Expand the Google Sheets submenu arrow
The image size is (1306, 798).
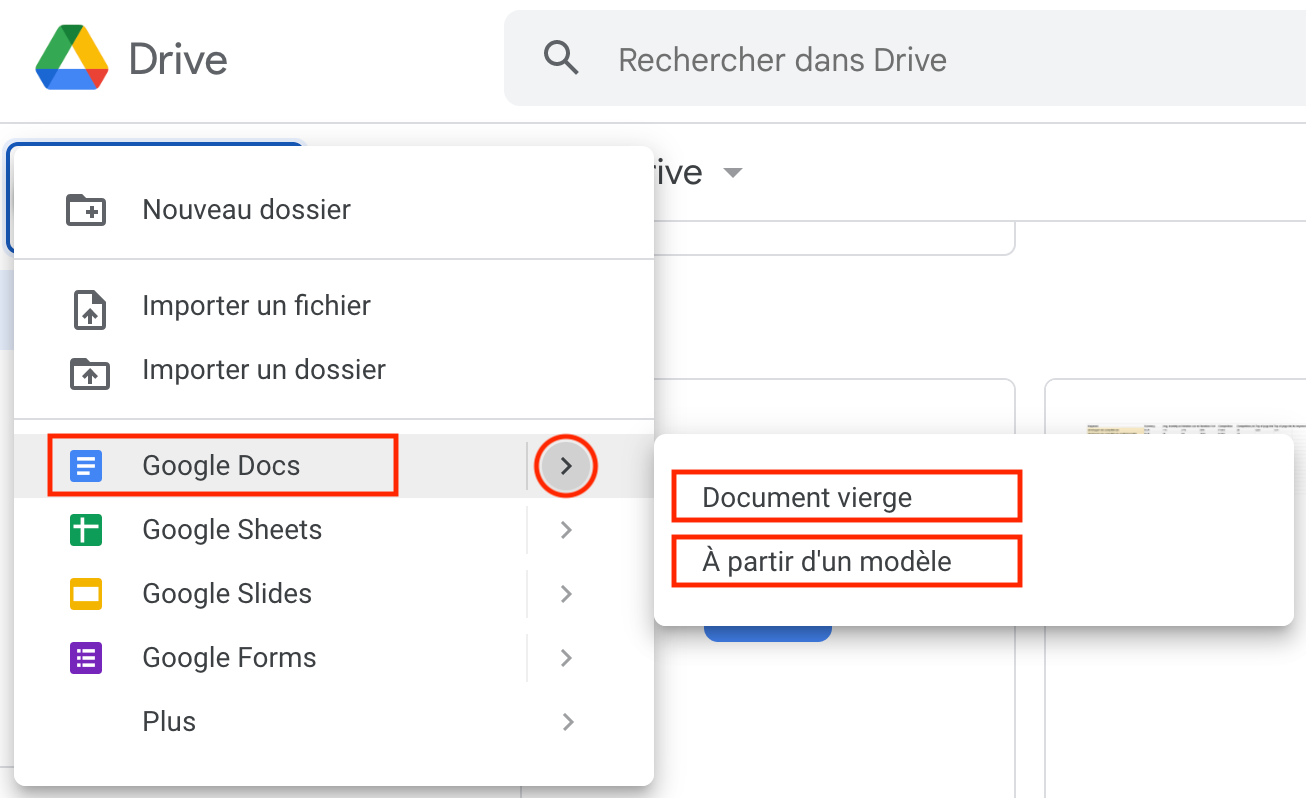tap(566, 530)
